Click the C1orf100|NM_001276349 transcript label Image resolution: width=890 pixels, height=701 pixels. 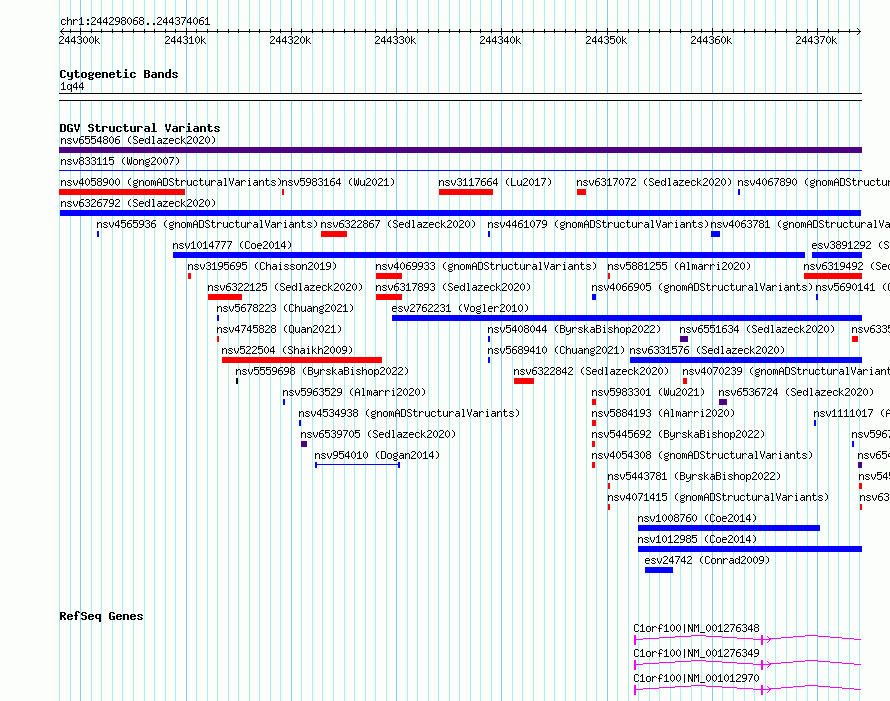coord(696,653)
